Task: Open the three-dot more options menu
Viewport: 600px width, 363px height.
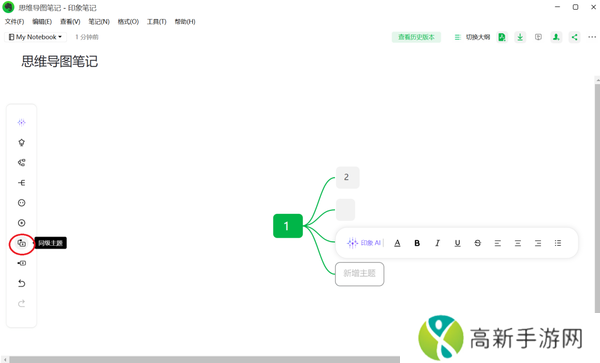Action: coord(592,37)
